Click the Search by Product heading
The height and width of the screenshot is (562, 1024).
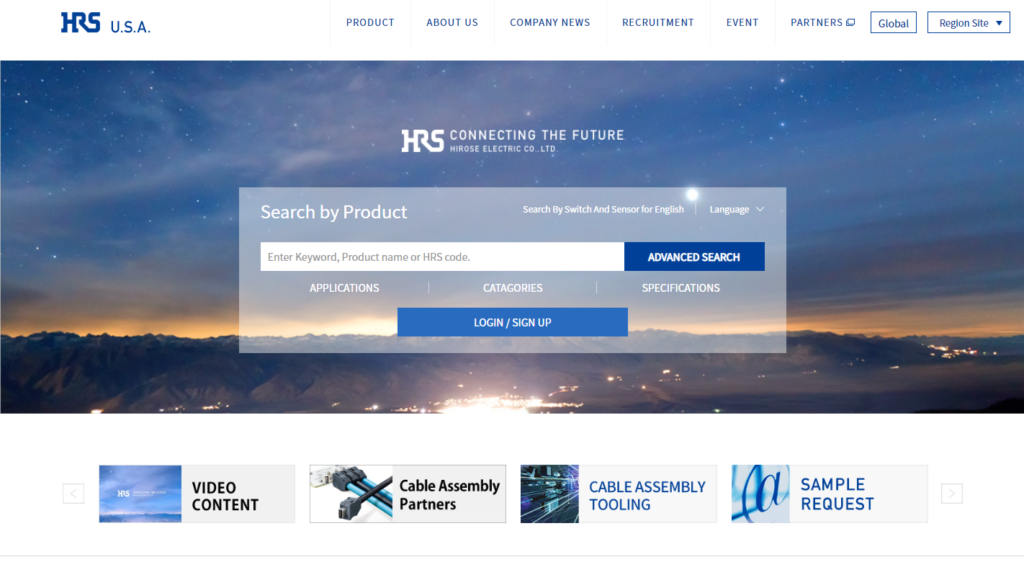click(x=334, y=212)
